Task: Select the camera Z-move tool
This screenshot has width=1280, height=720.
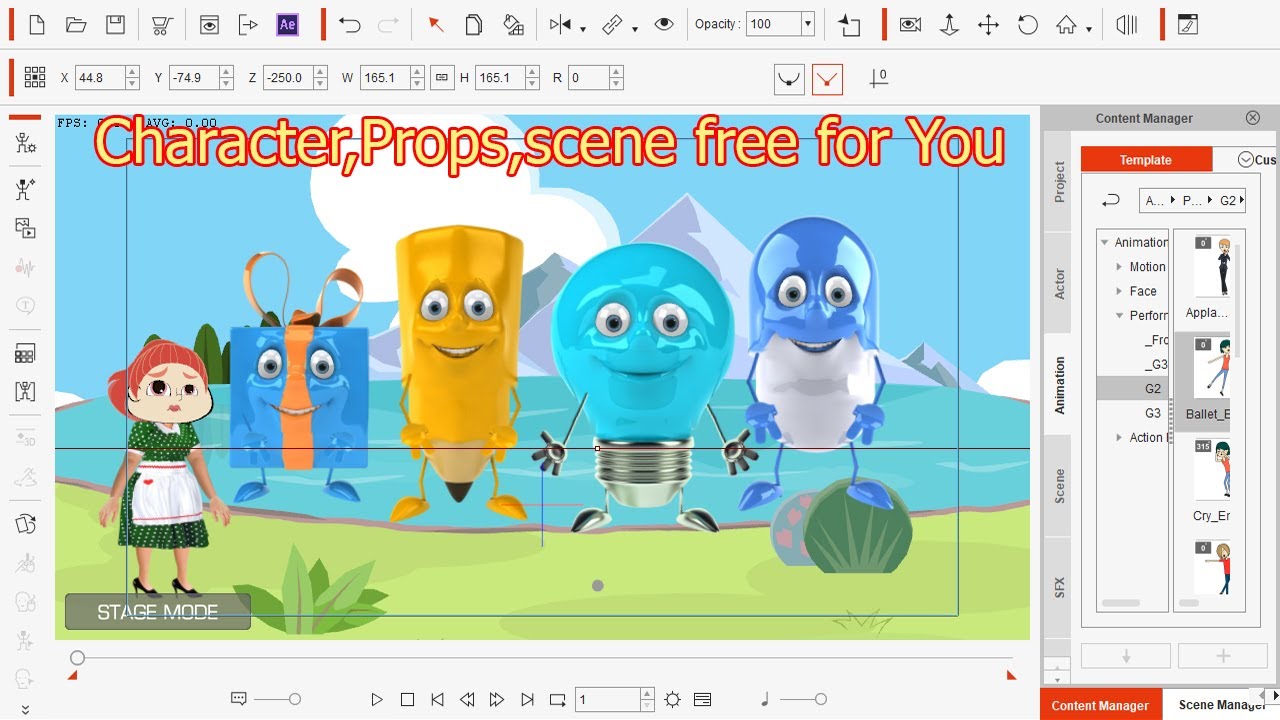Action: coord(949,25)
